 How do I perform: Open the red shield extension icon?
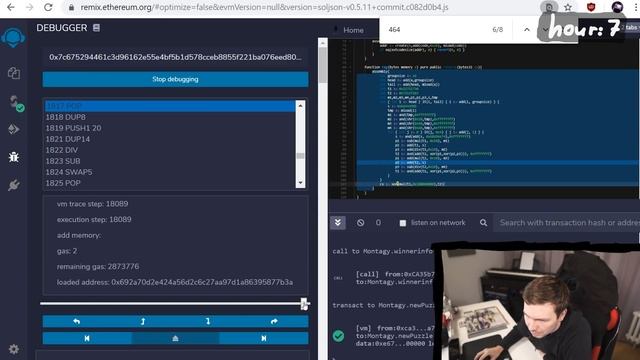pos(591,7)
